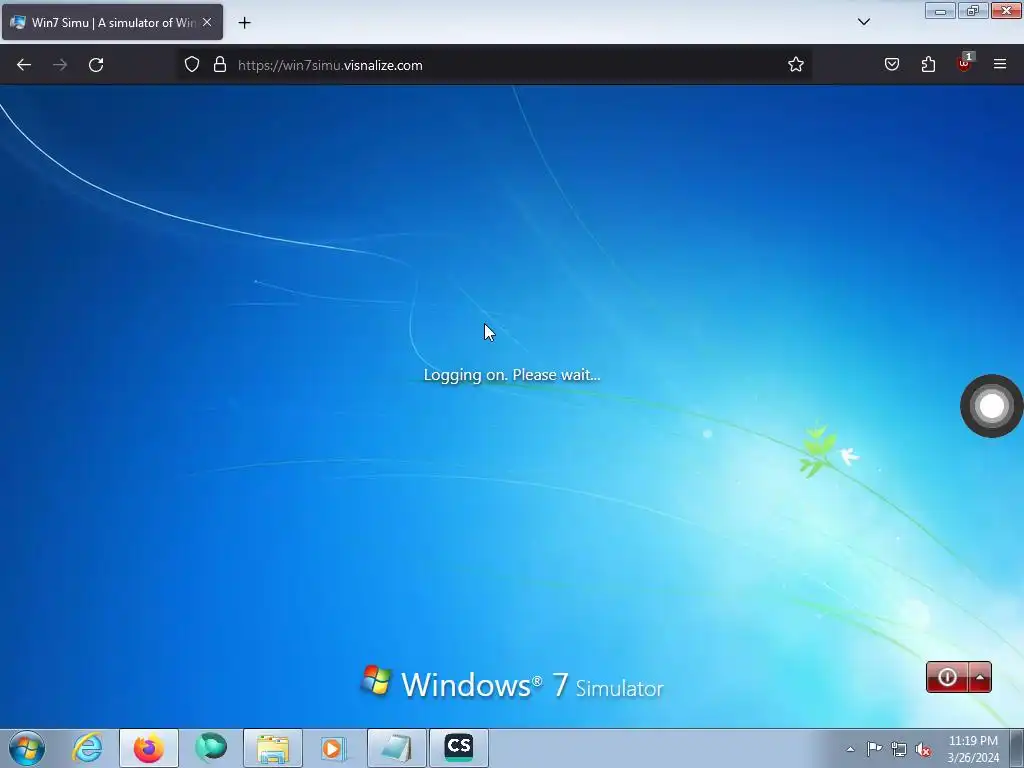Click the muted volume tray icon

(923, 749)
